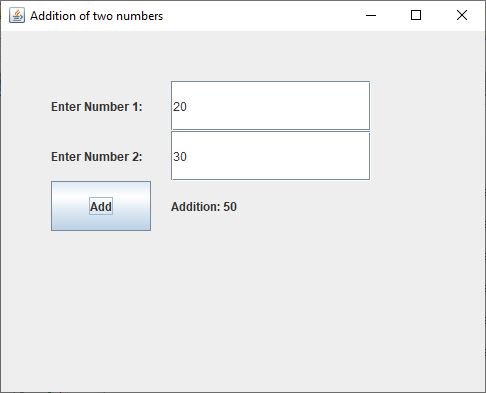
Task: Click the window title "Addition of two numbers"
Action: (x=97, y=16)
